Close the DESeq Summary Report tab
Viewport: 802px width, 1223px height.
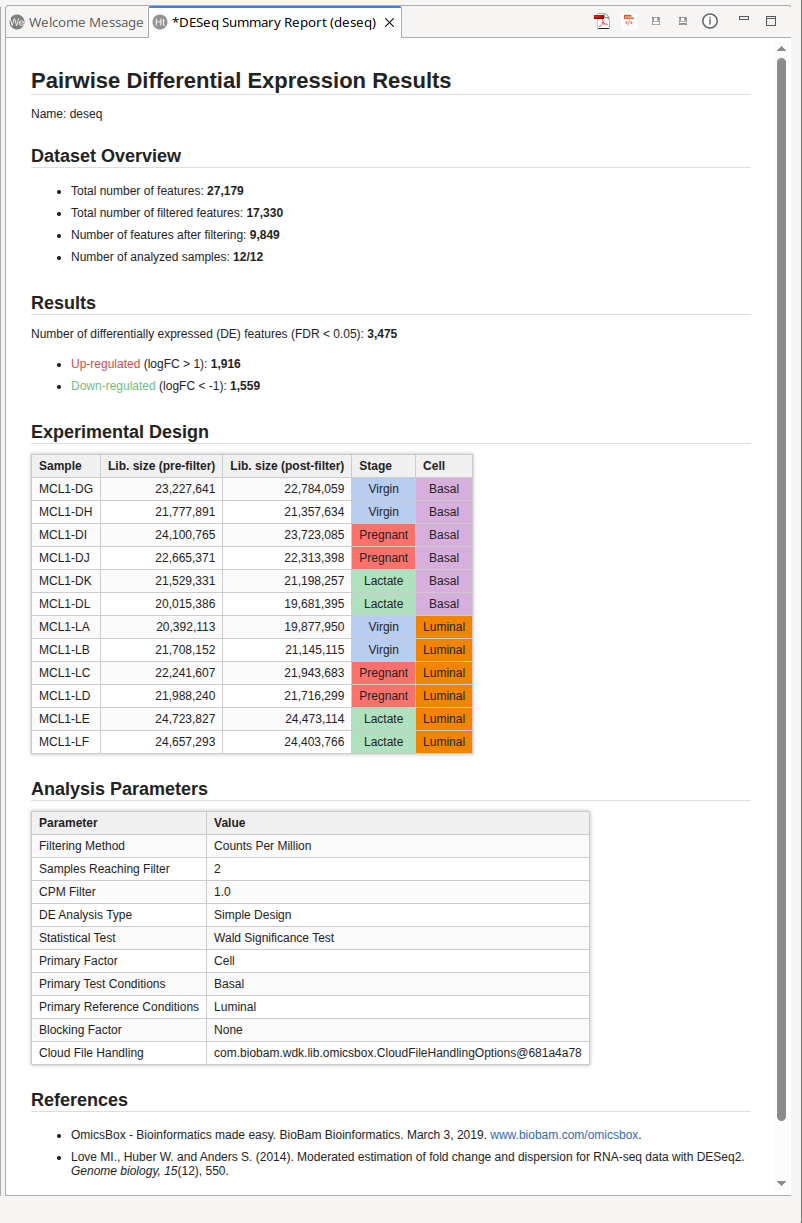389,22
